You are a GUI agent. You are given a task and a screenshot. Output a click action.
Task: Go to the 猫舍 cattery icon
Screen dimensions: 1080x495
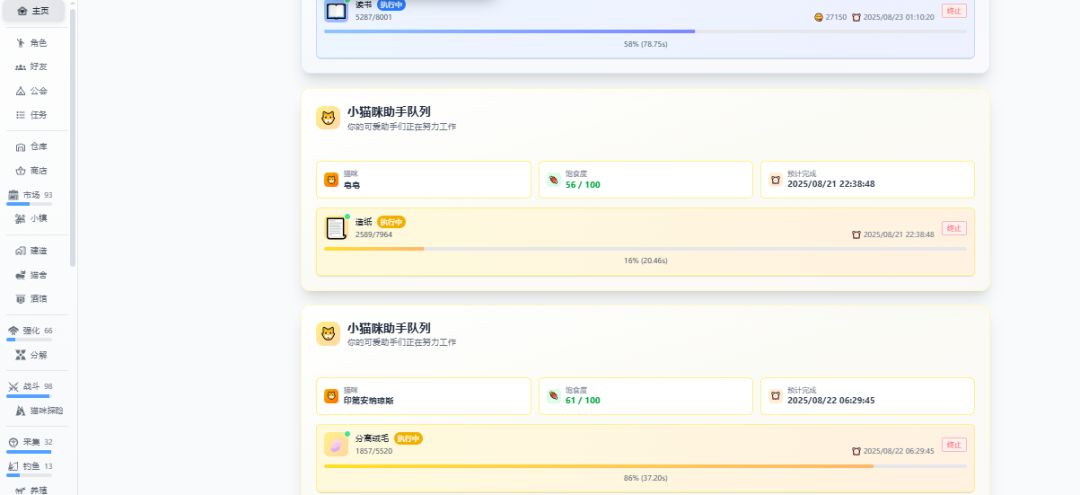[20, 275]
